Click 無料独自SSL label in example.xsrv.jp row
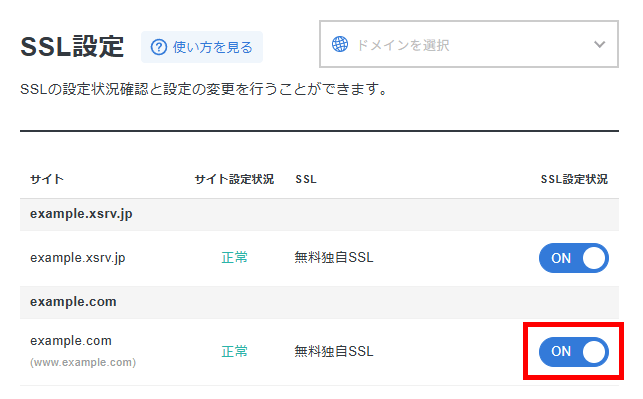 coord(334,258)
